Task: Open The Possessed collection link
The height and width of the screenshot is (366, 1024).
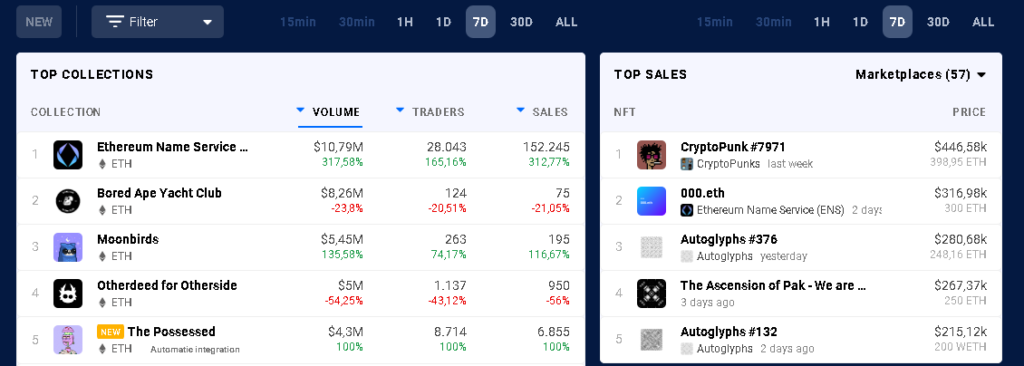Action: pos(171,332)
